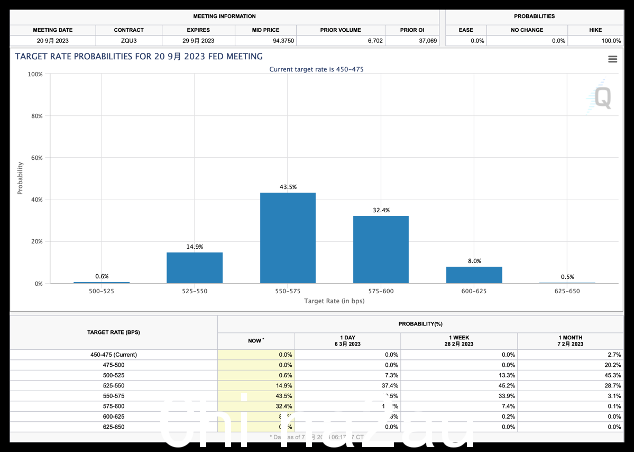
Task: Select the 600-625 bar labeled 8.0%
Action: tap(474, 275)
